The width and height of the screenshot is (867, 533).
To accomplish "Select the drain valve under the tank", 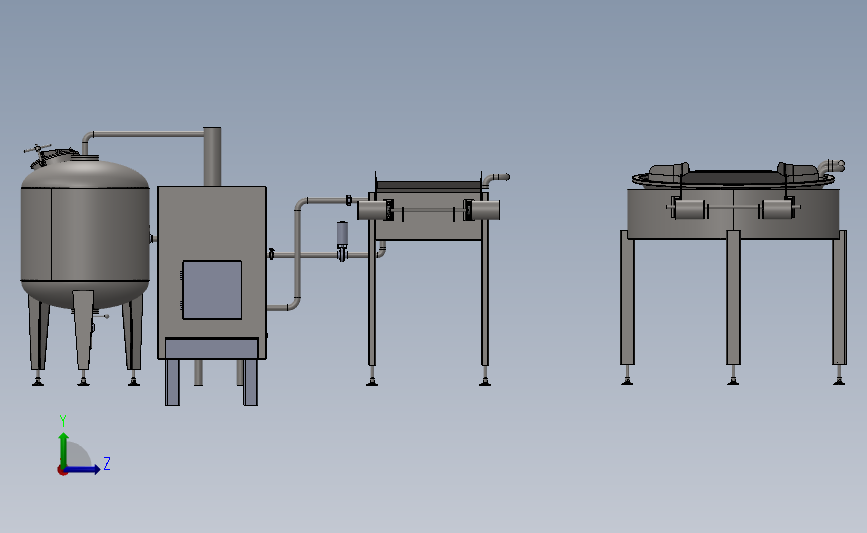I will click(x=101, y=316).
